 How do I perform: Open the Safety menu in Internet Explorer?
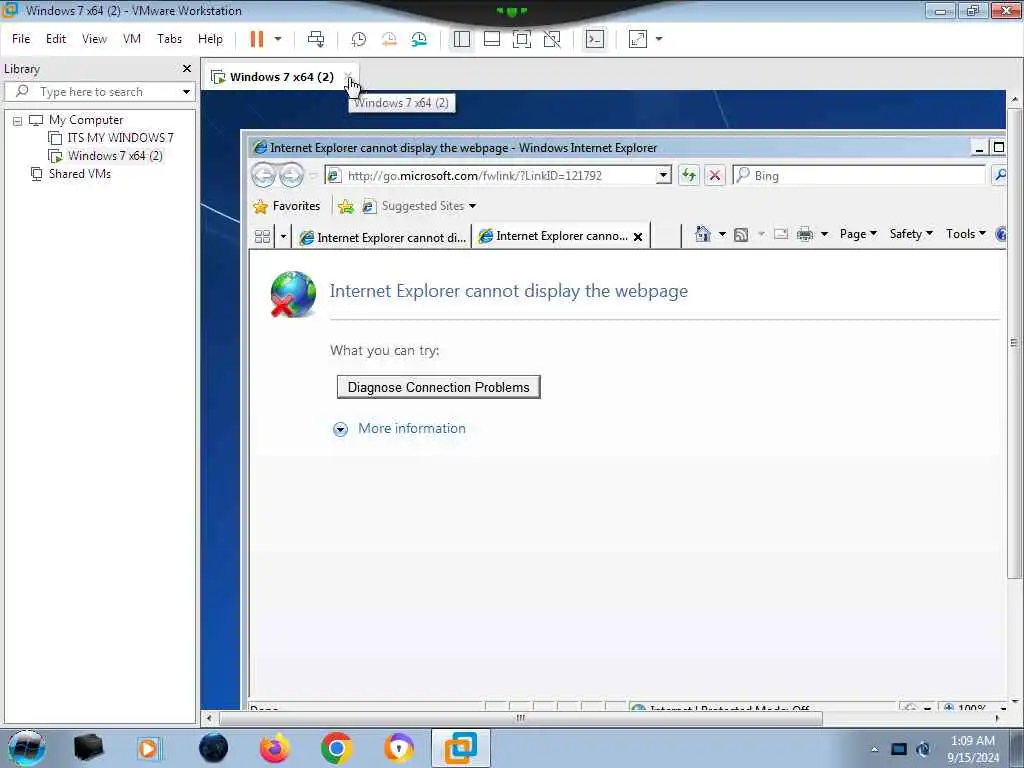click(x=911, y=234)
